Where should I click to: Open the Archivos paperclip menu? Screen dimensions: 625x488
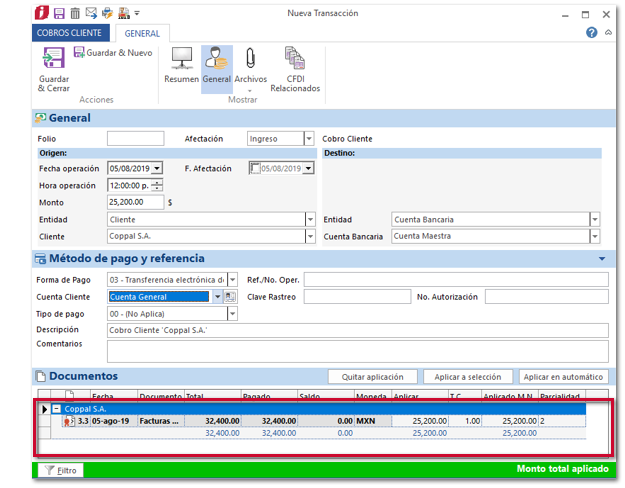[x=250, y=68]
